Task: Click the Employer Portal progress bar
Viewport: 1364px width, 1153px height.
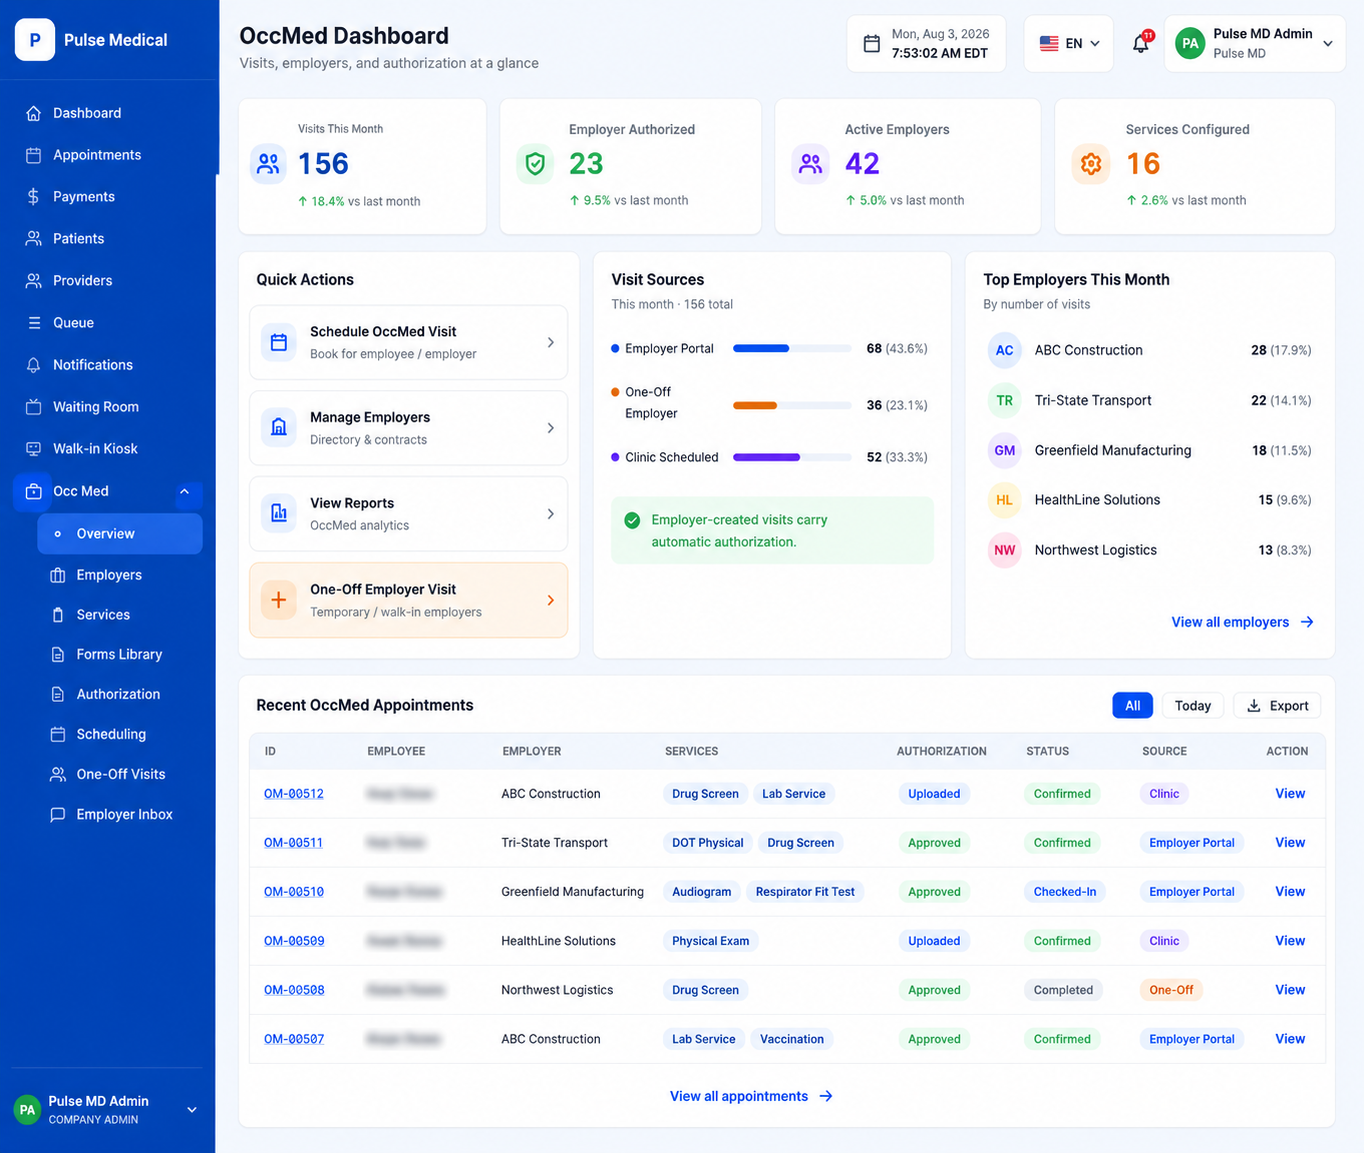Action: [792, 348]
